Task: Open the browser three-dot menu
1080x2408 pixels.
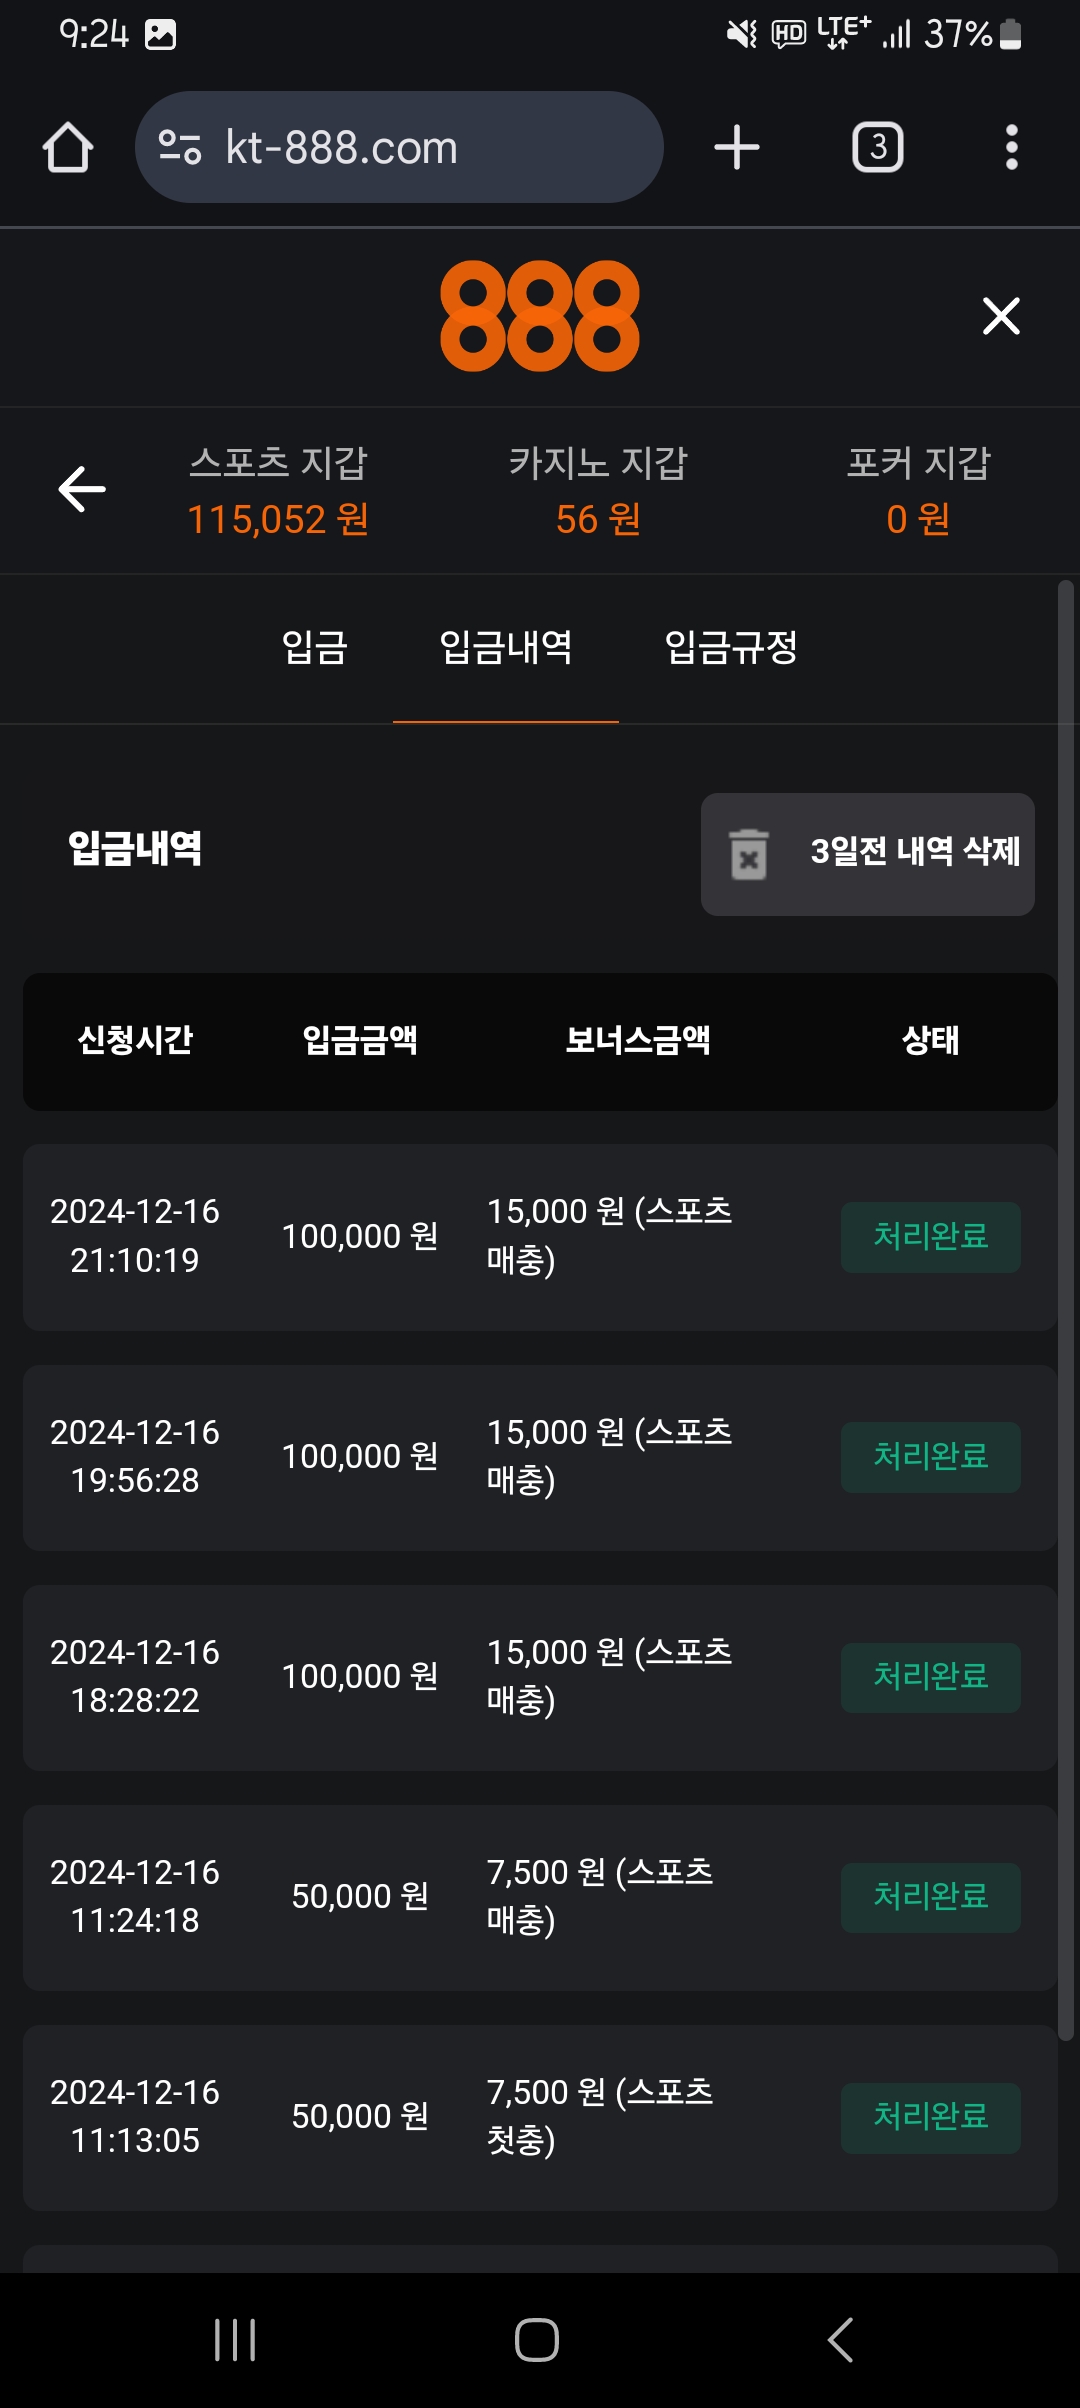Action: tap(1012, 148)
